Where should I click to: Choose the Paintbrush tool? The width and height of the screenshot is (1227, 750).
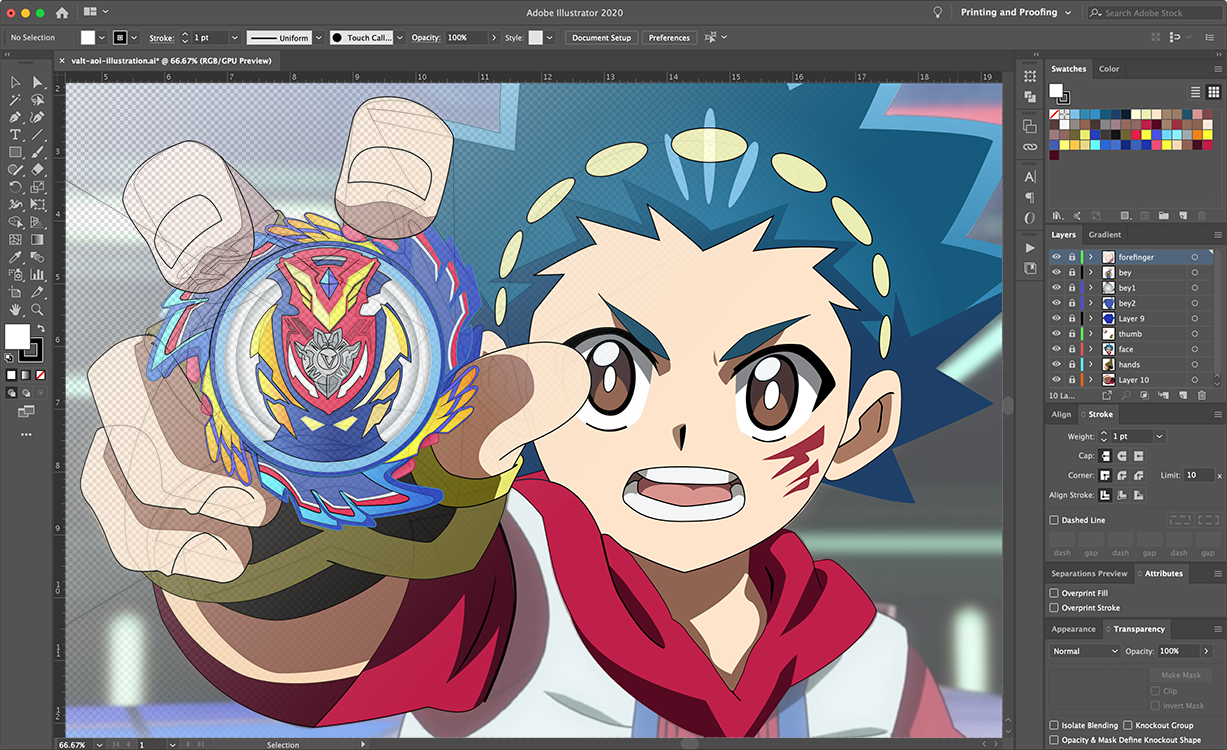pos(37,152)
